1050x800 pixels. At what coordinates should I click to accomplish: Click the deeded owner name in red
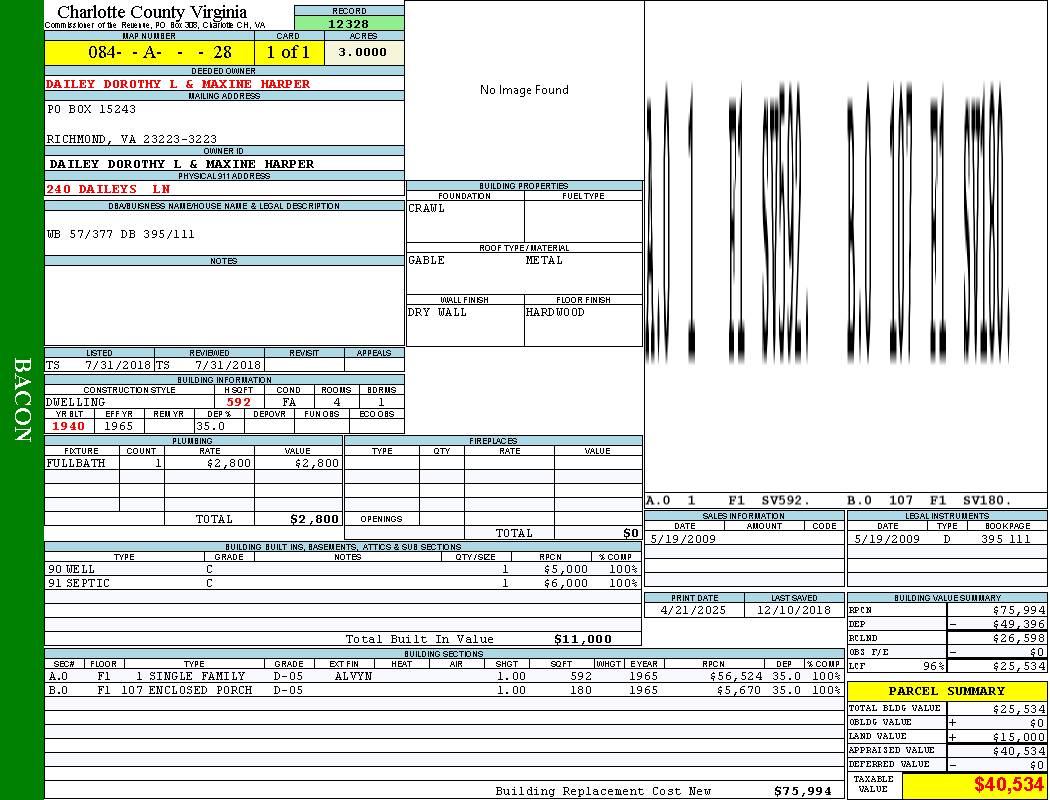[178, 84]
